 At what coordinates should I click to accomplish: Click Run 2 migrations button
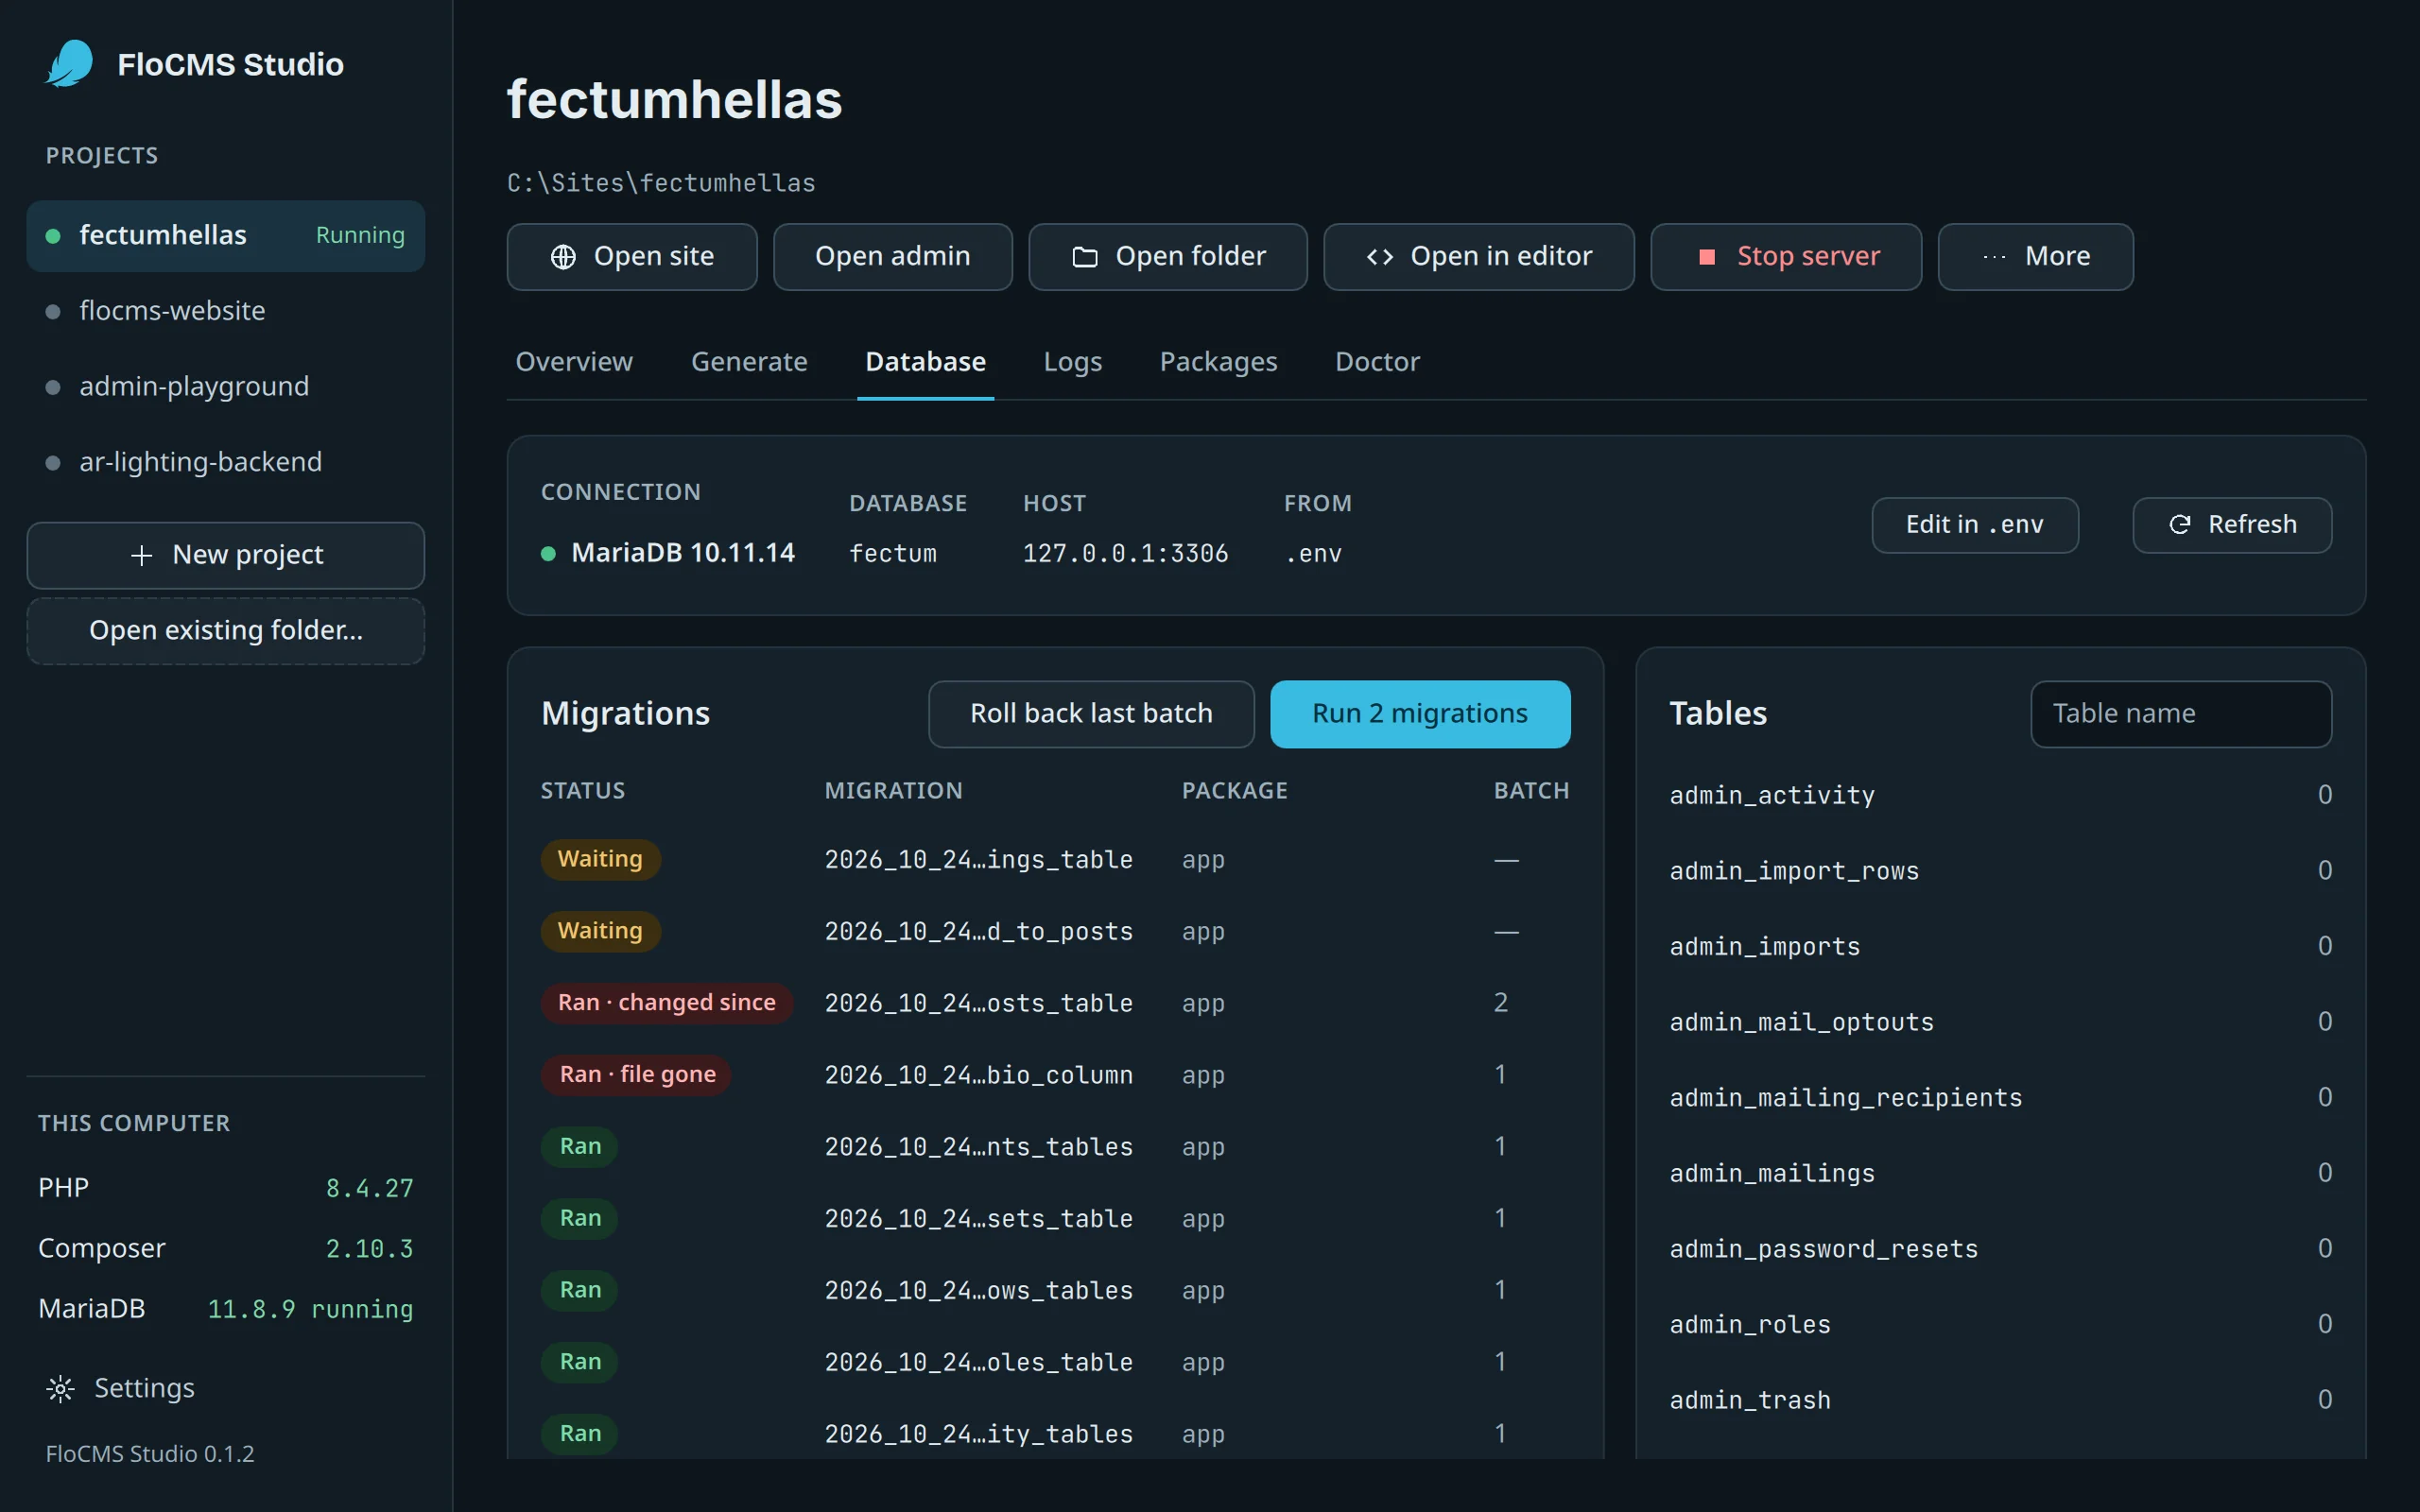click(1420, 714)
